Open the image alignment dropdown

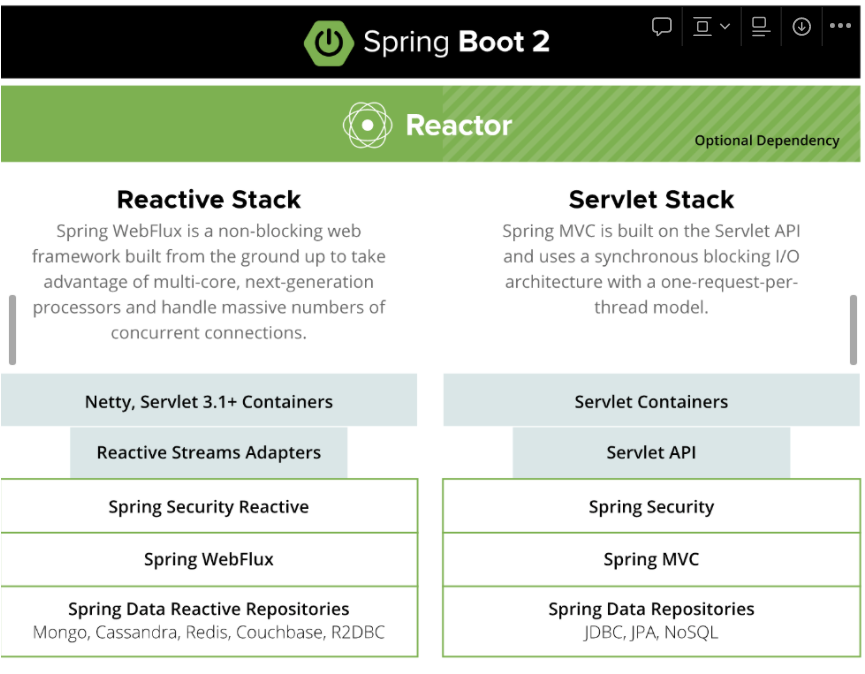tap(711, 26)
